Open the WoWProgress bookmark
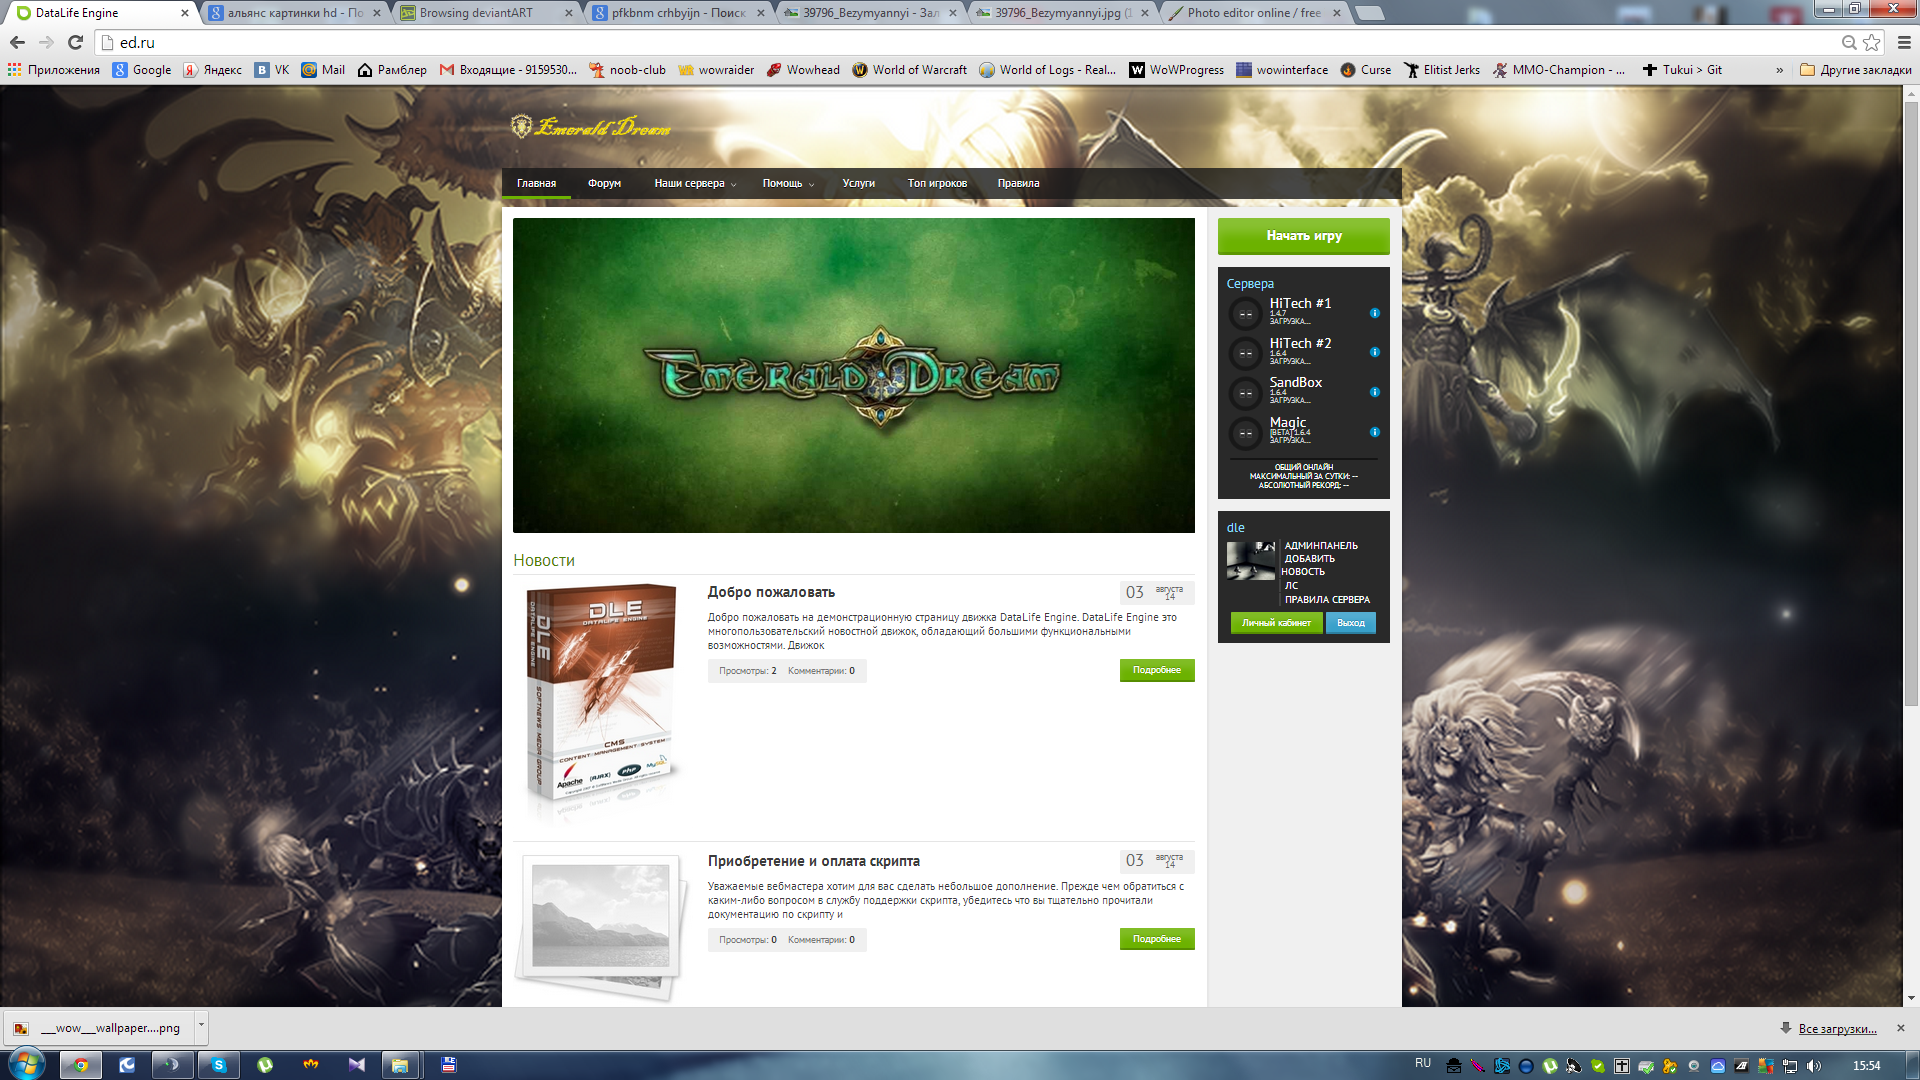This screenshot has height=1080, width=1920. point(1177,70)
